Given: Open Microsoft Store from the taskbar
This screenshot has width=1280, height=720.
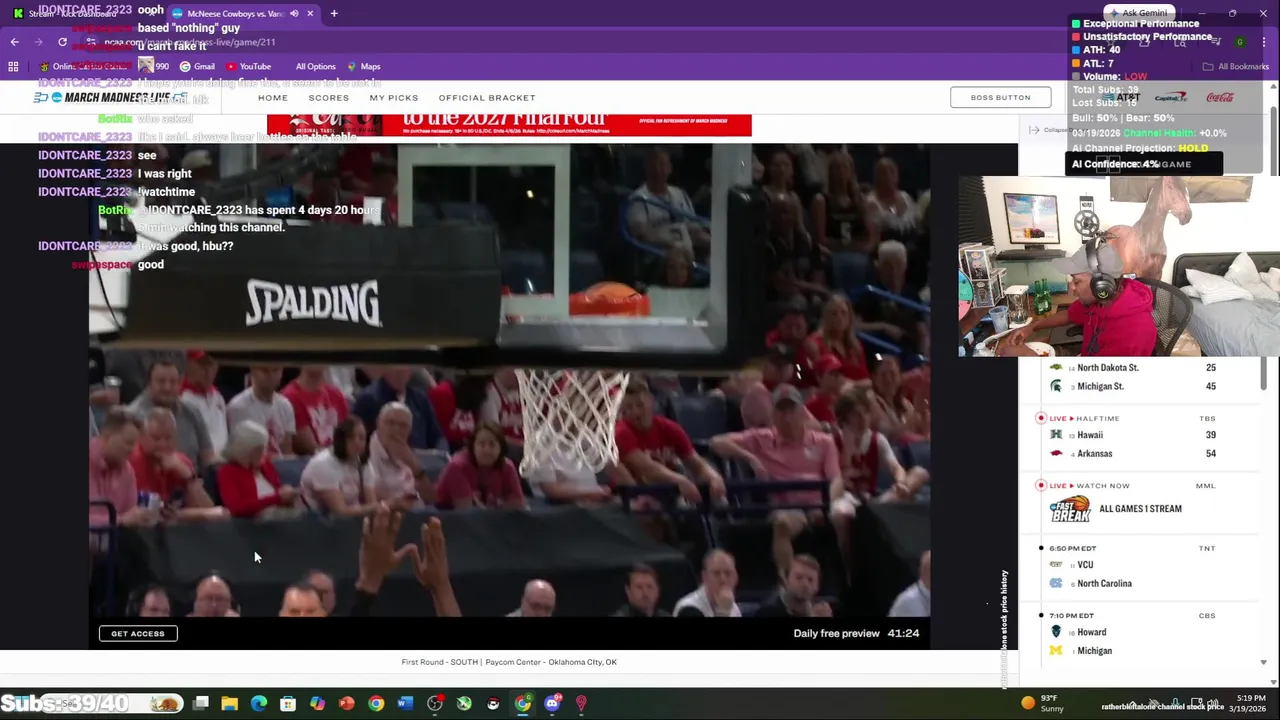Looking at the screenshot, I should (x=288, y=704).
